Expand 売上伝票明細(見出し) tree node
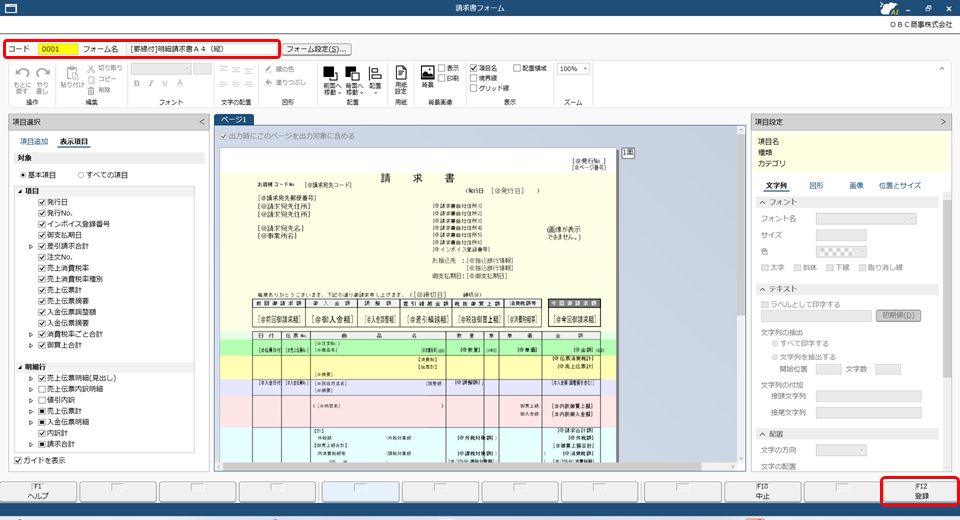The image size is (960, 520). [31, 379]
